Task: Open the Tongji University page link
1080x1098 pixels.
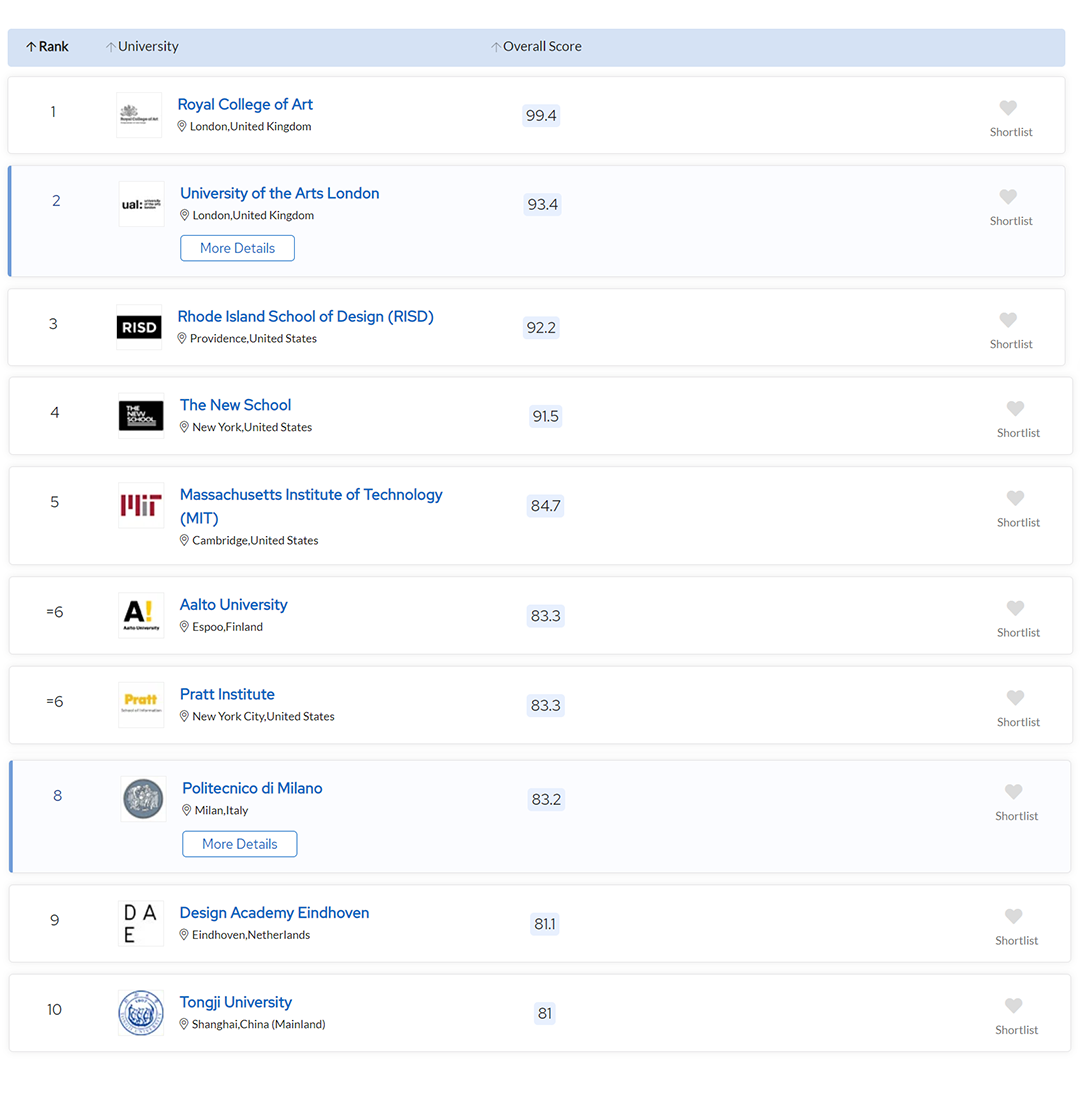Action: click(236, 1002)
